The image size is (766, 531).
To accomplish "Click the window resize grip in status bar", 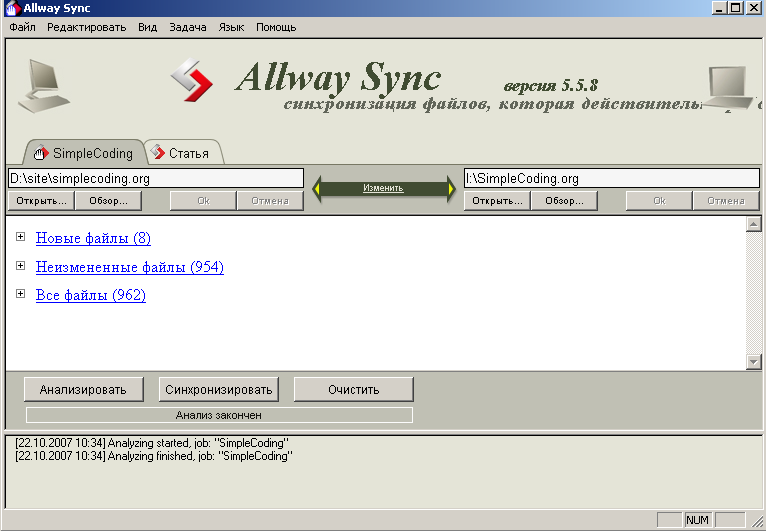I will click(756, 520).
